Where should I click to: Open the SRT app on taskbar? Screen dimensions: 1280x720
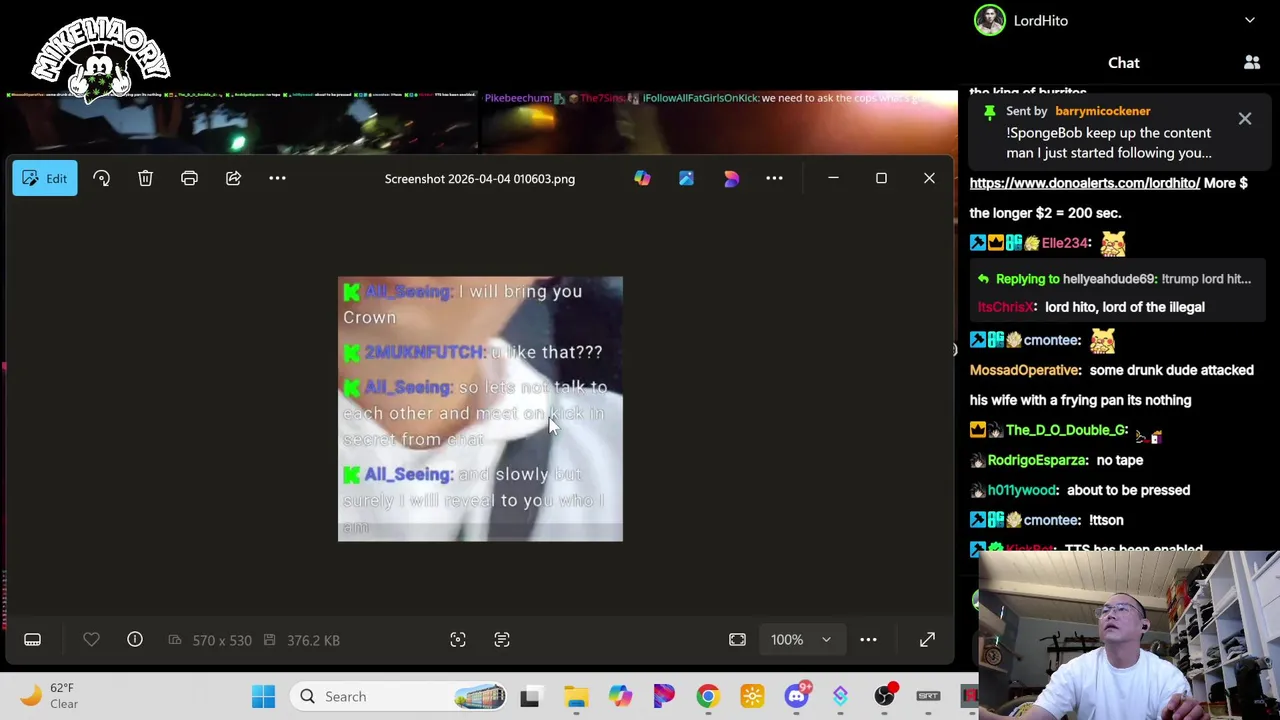click(x=928, y=696)
